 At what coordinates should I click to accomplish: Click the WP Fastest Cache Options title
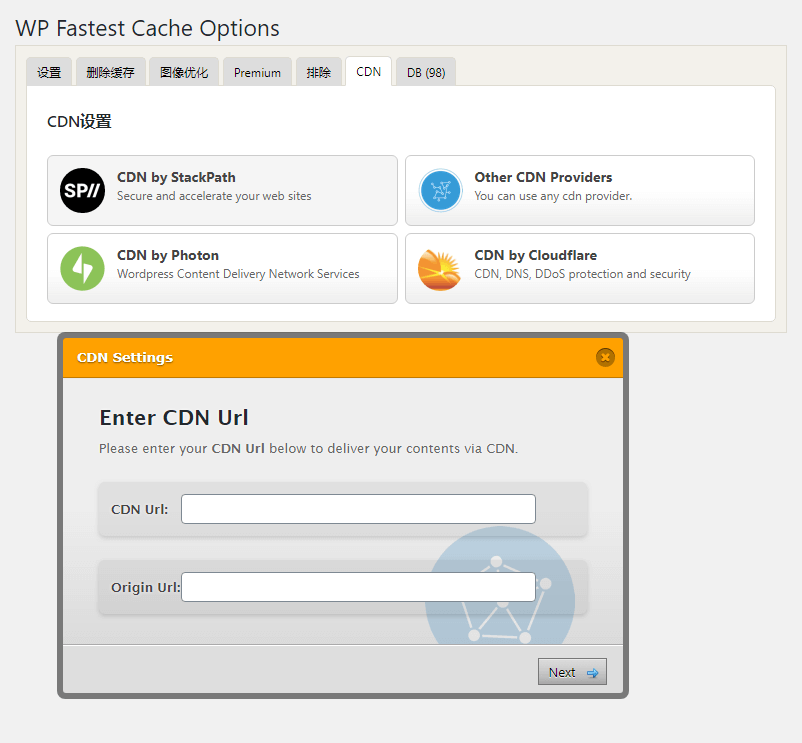pyautogui.click(x=147, y=28)
